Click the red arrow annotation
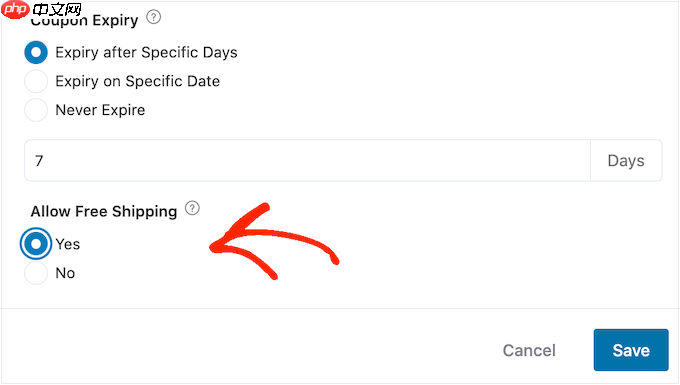Screen dimensions: 680x385 (x=274, y=241)
